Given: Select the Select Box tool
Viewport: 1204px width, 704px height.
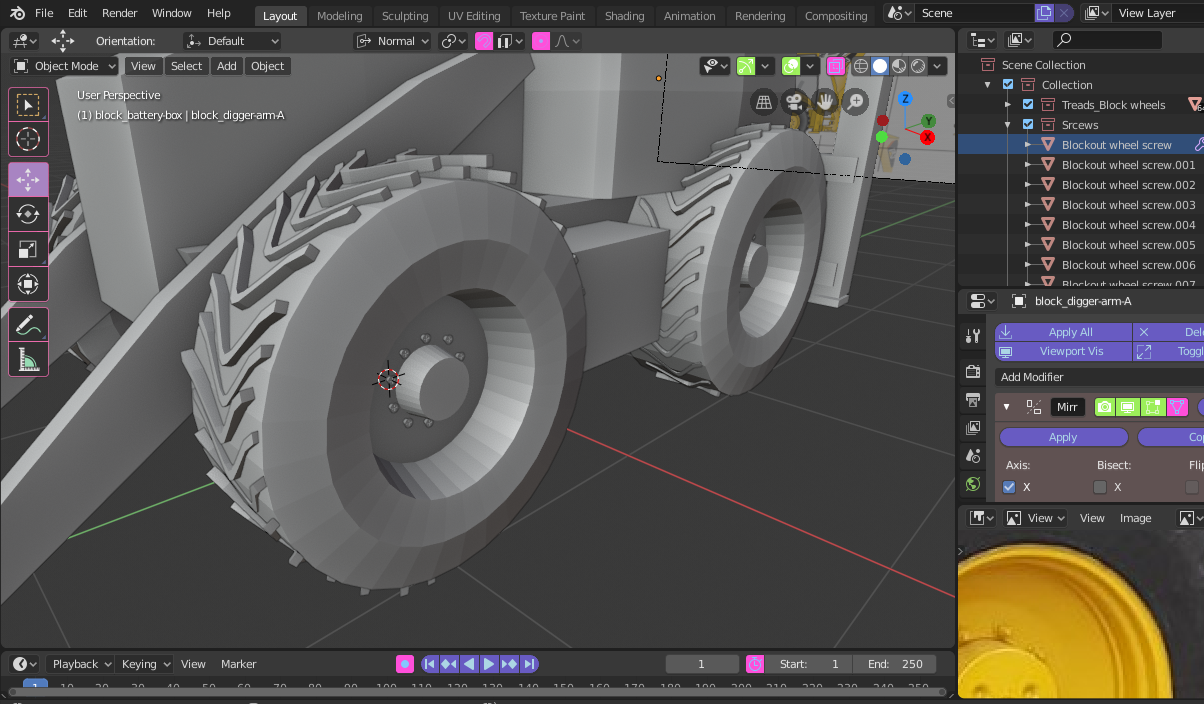Looking at the screenshot, I should tap(28, 105).
